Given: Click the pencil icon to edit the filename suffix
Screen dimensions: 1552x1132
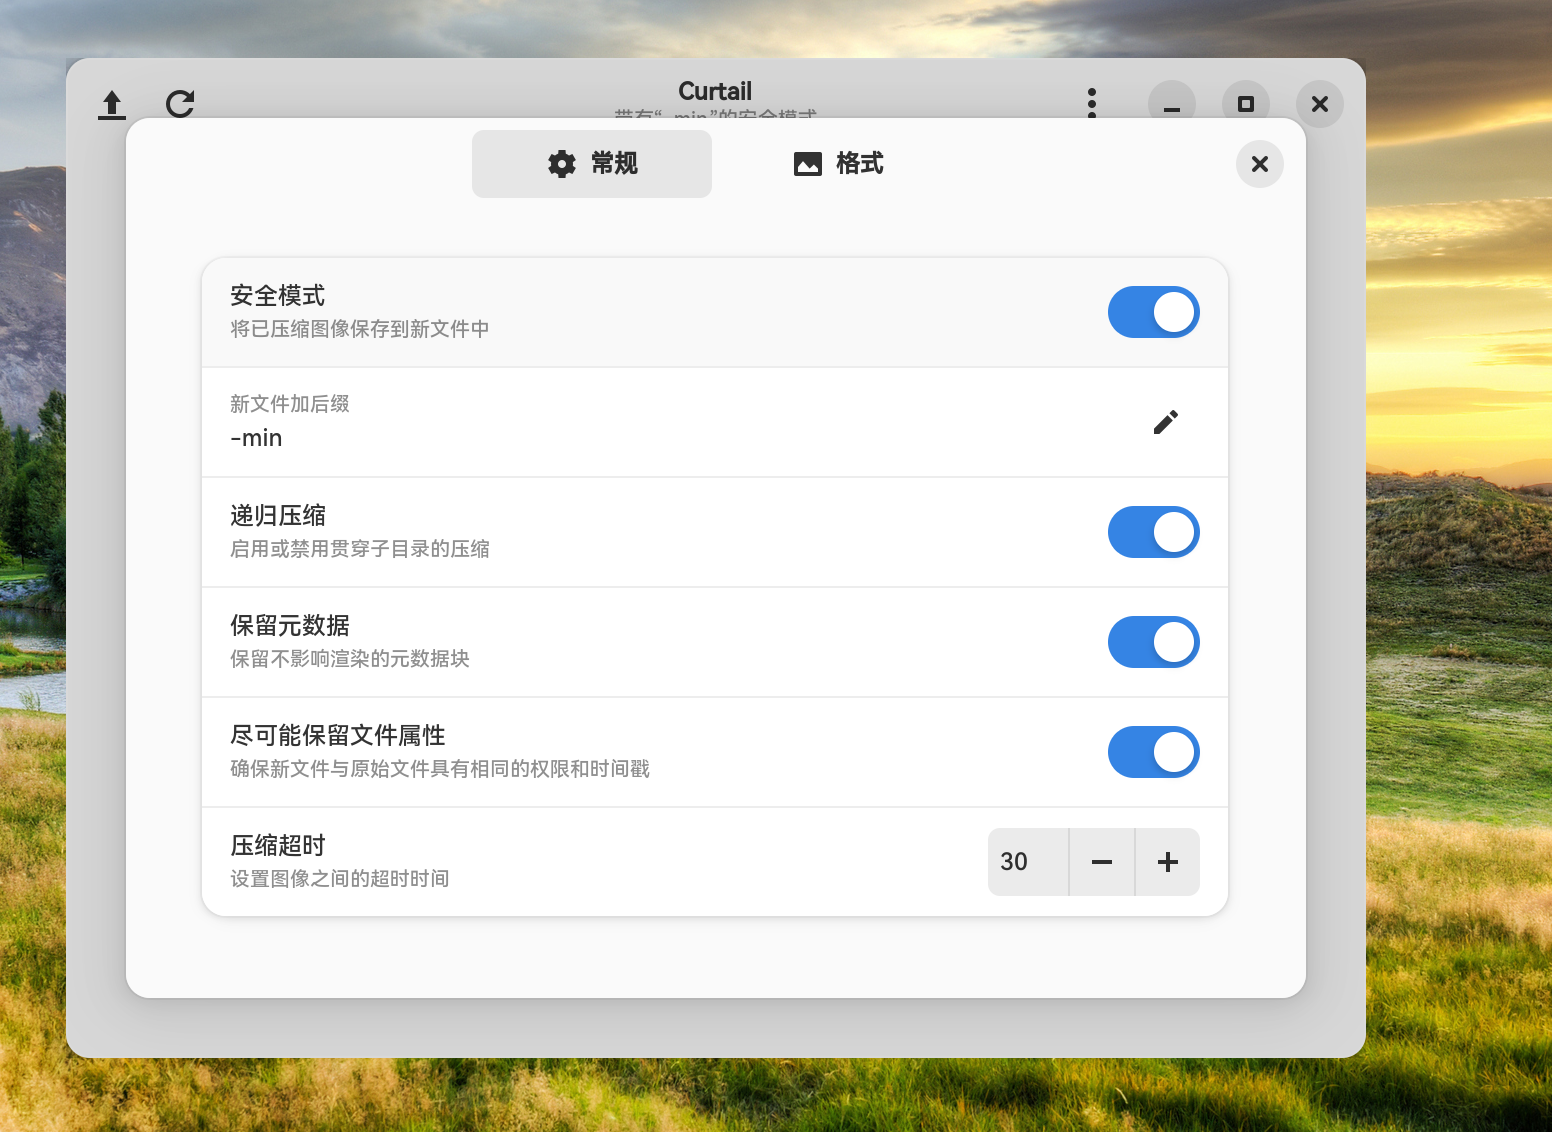Looking at the screenshot, I should 1165,422.
